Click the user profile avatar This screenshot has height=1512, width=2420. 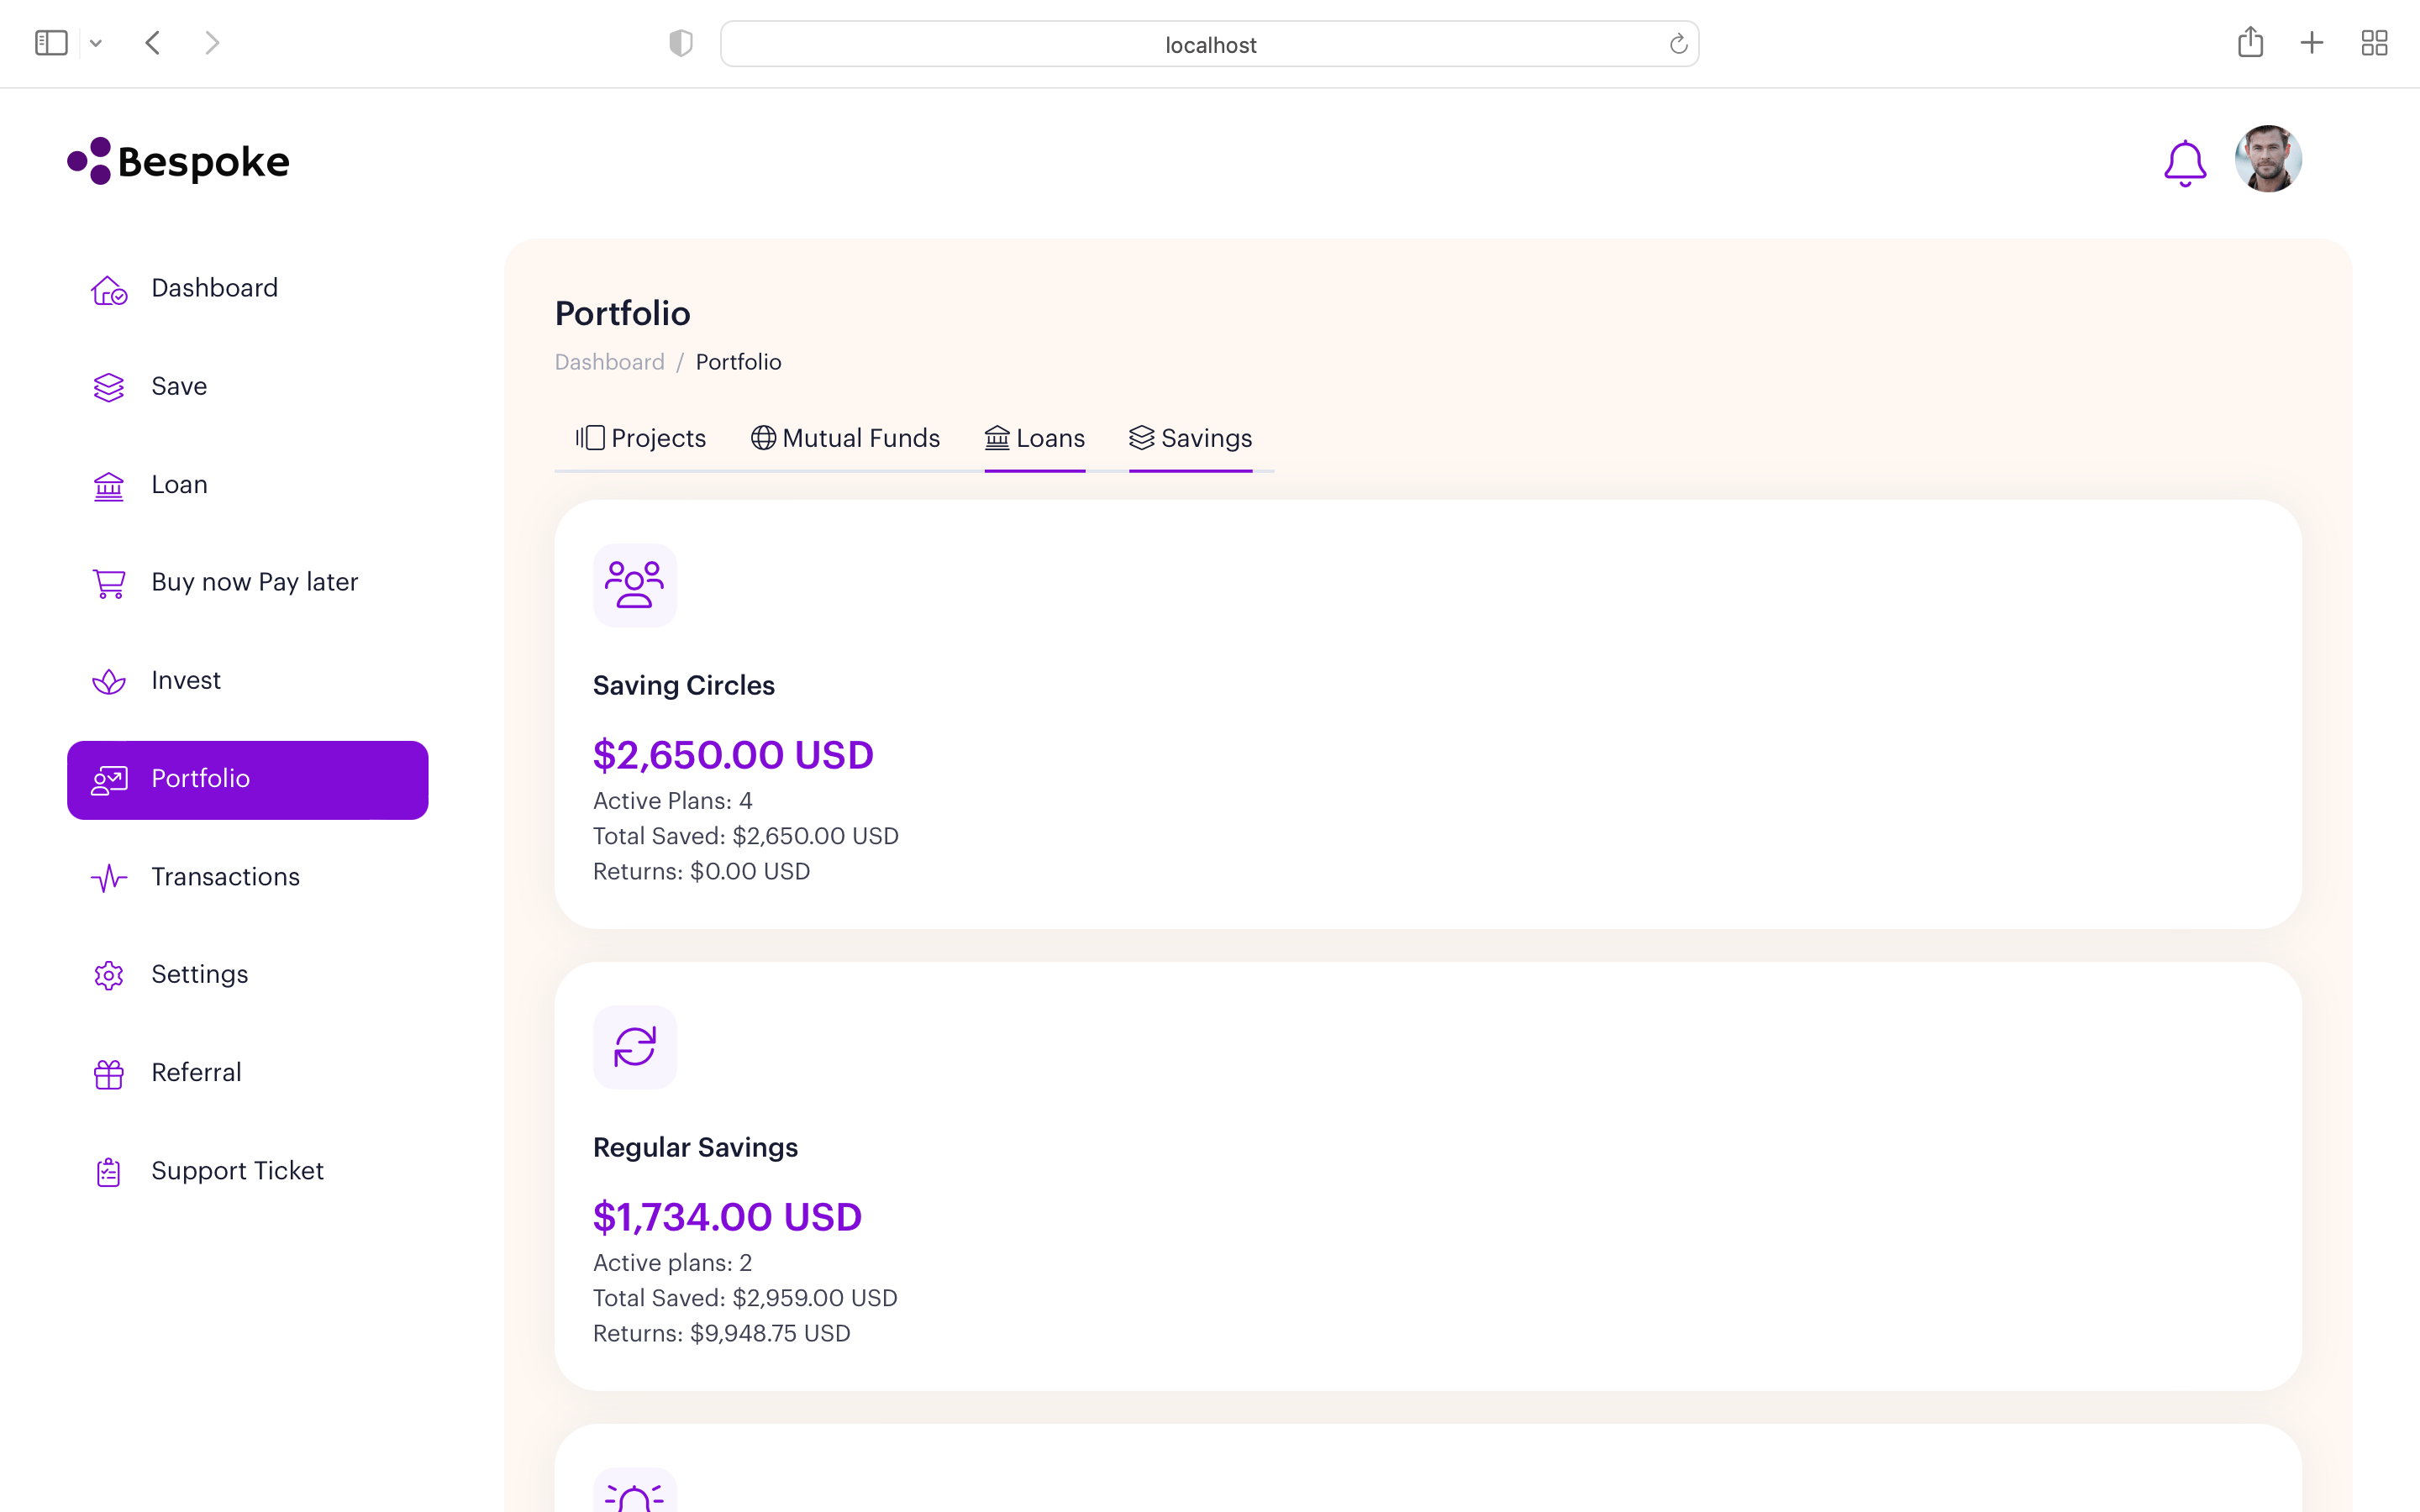coord(2268,159)
